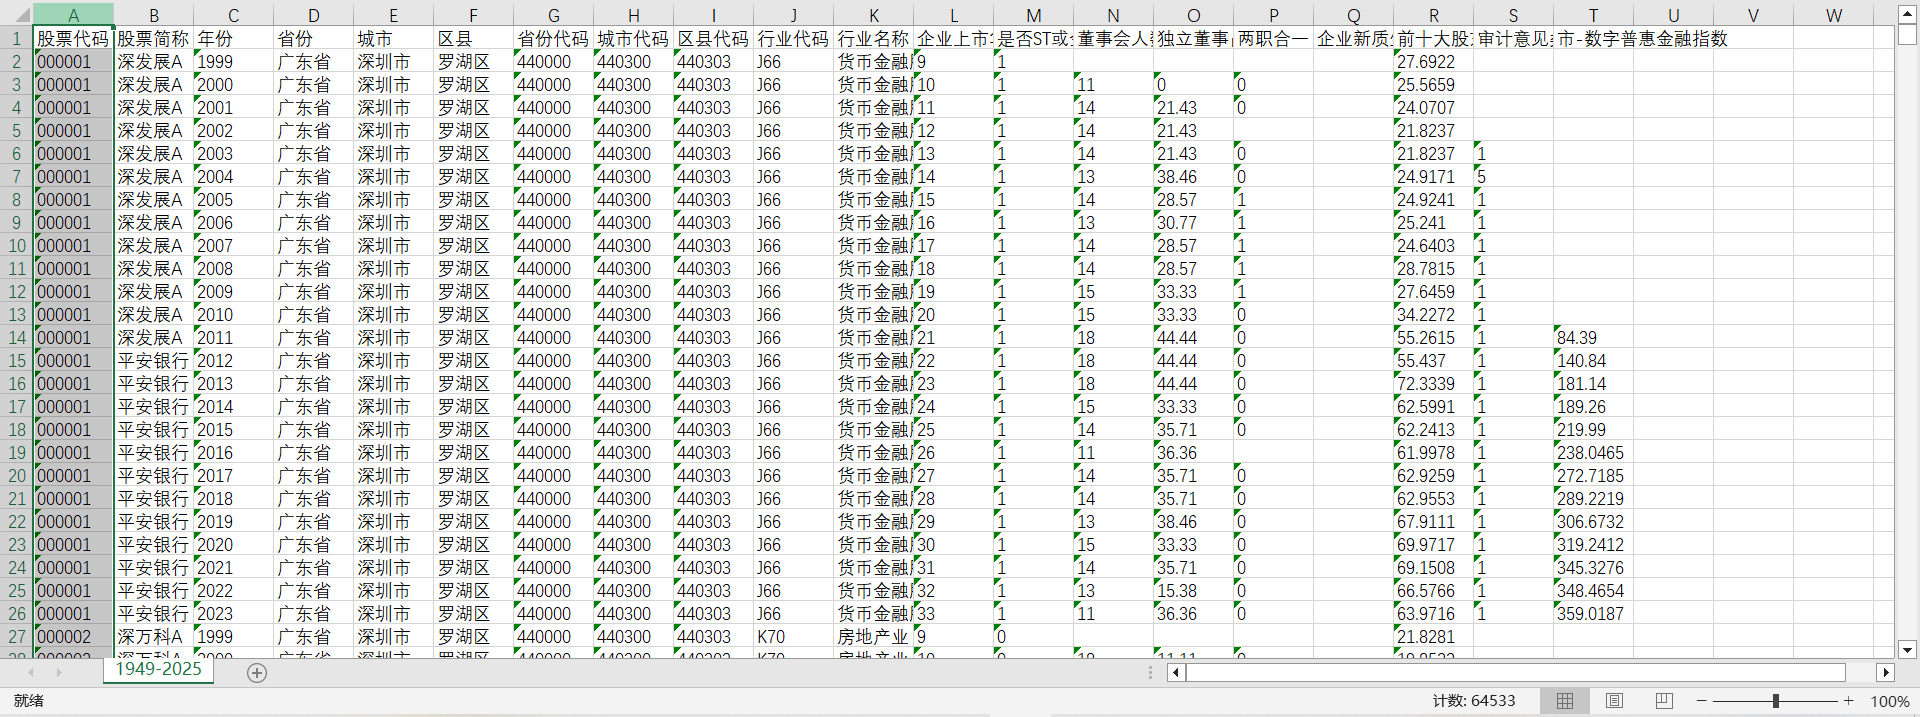Open the 1949-2025 sheet tab
Screen dimensions: 1920x717
(x=158, y=670)
